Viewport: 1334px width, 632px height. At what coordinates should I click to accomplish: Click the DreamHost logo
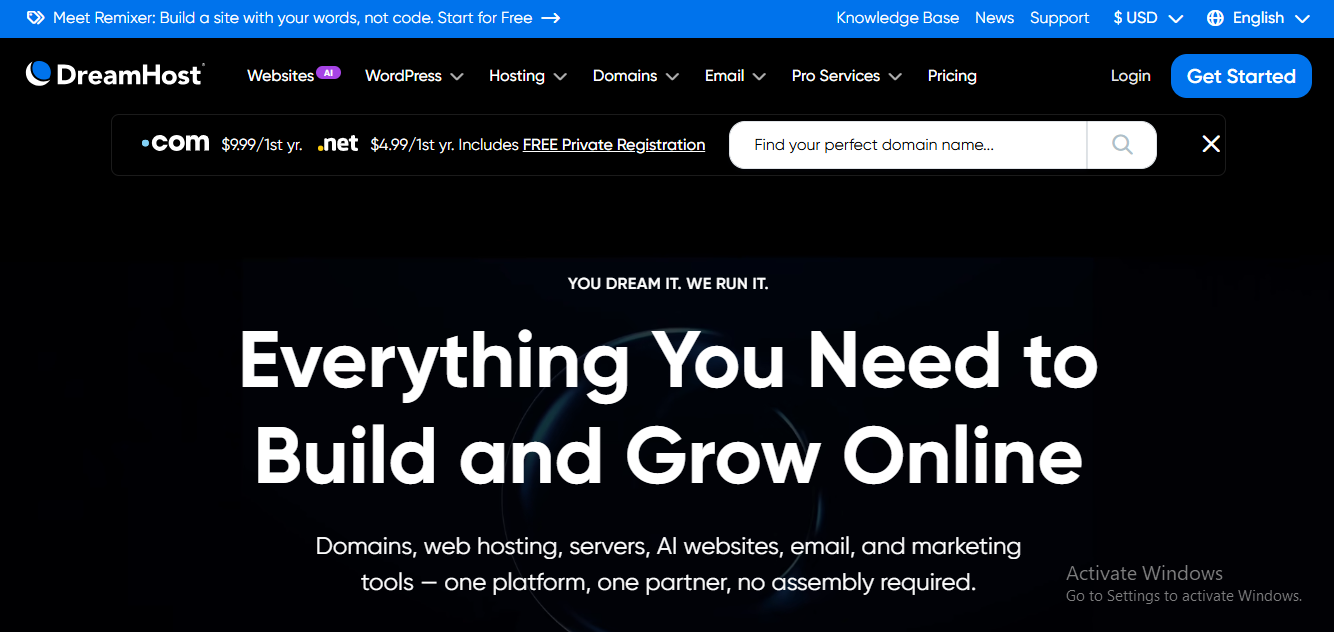pyautogui.click(x=115, y=74)
